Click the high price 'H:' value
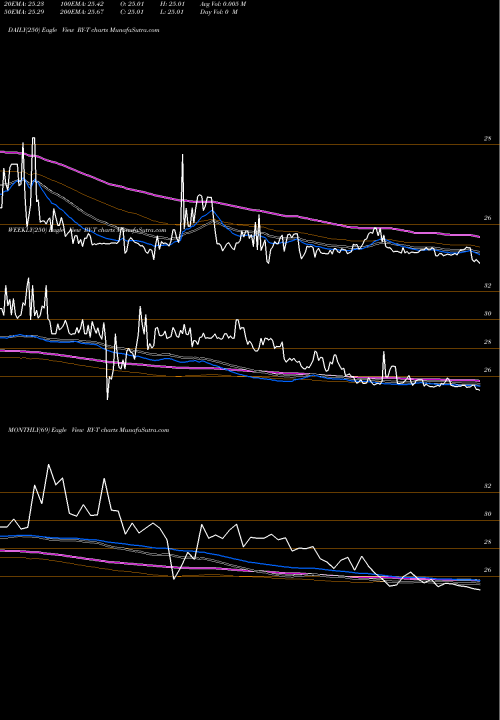This screenshot has height=720, width=500. 173,4
